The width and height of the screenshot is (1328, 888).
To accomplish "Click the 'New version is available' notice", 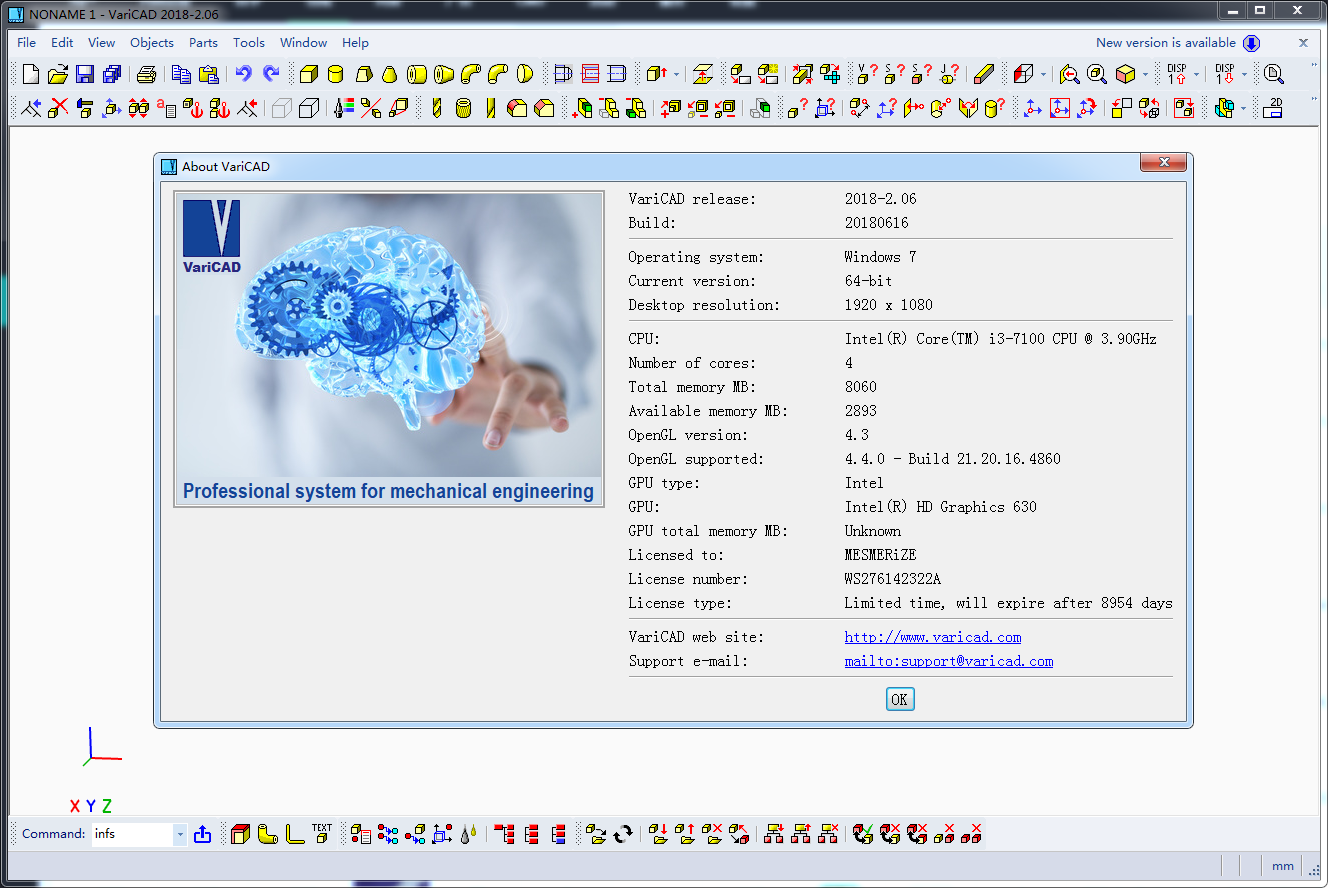I will pos(1166,43).
